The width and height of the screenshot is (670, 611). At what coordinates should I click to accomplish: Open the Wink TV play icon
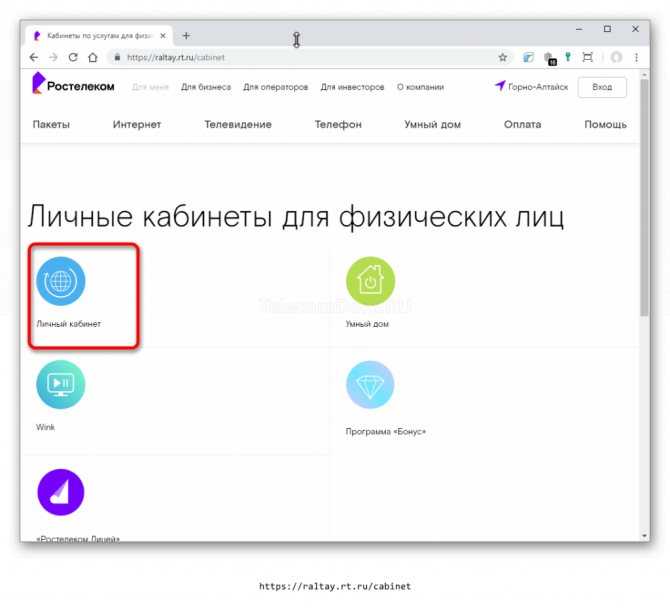point(61,385)
